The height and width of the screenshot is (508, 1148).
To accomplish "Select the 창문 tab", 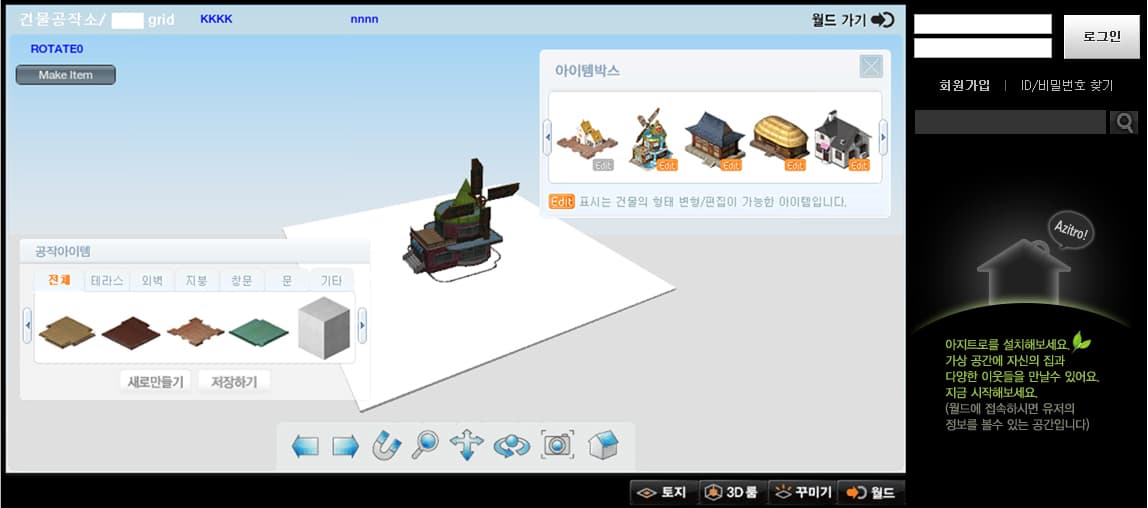I will click(x=242, y=281).
